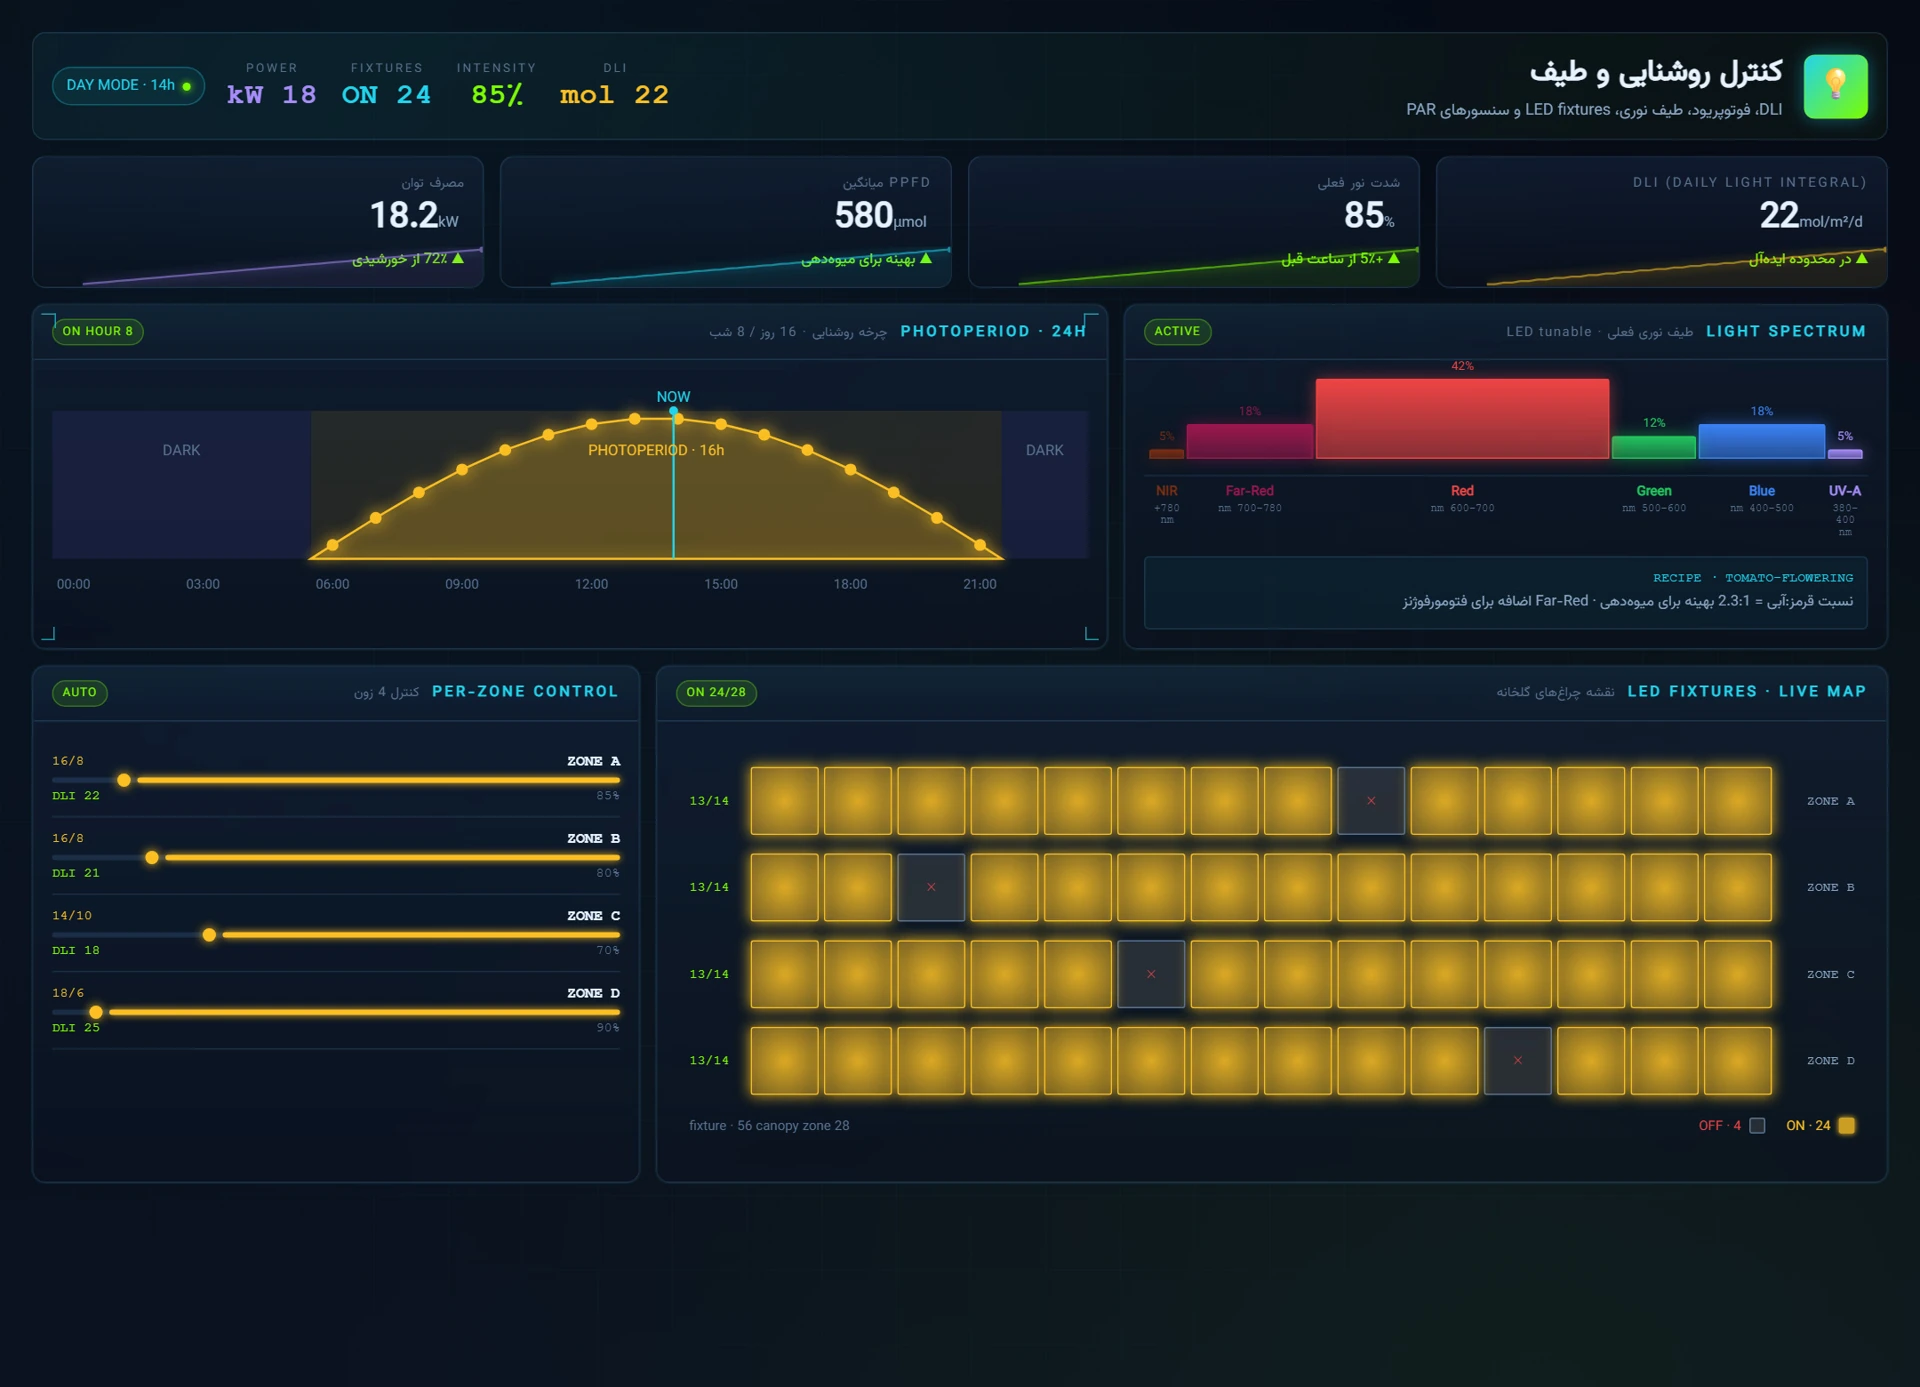Click the ACTIVE badge in Light Spectrum
Image resolution: width=1920 pixels, height=1387 pixels.
point(1177,331)
